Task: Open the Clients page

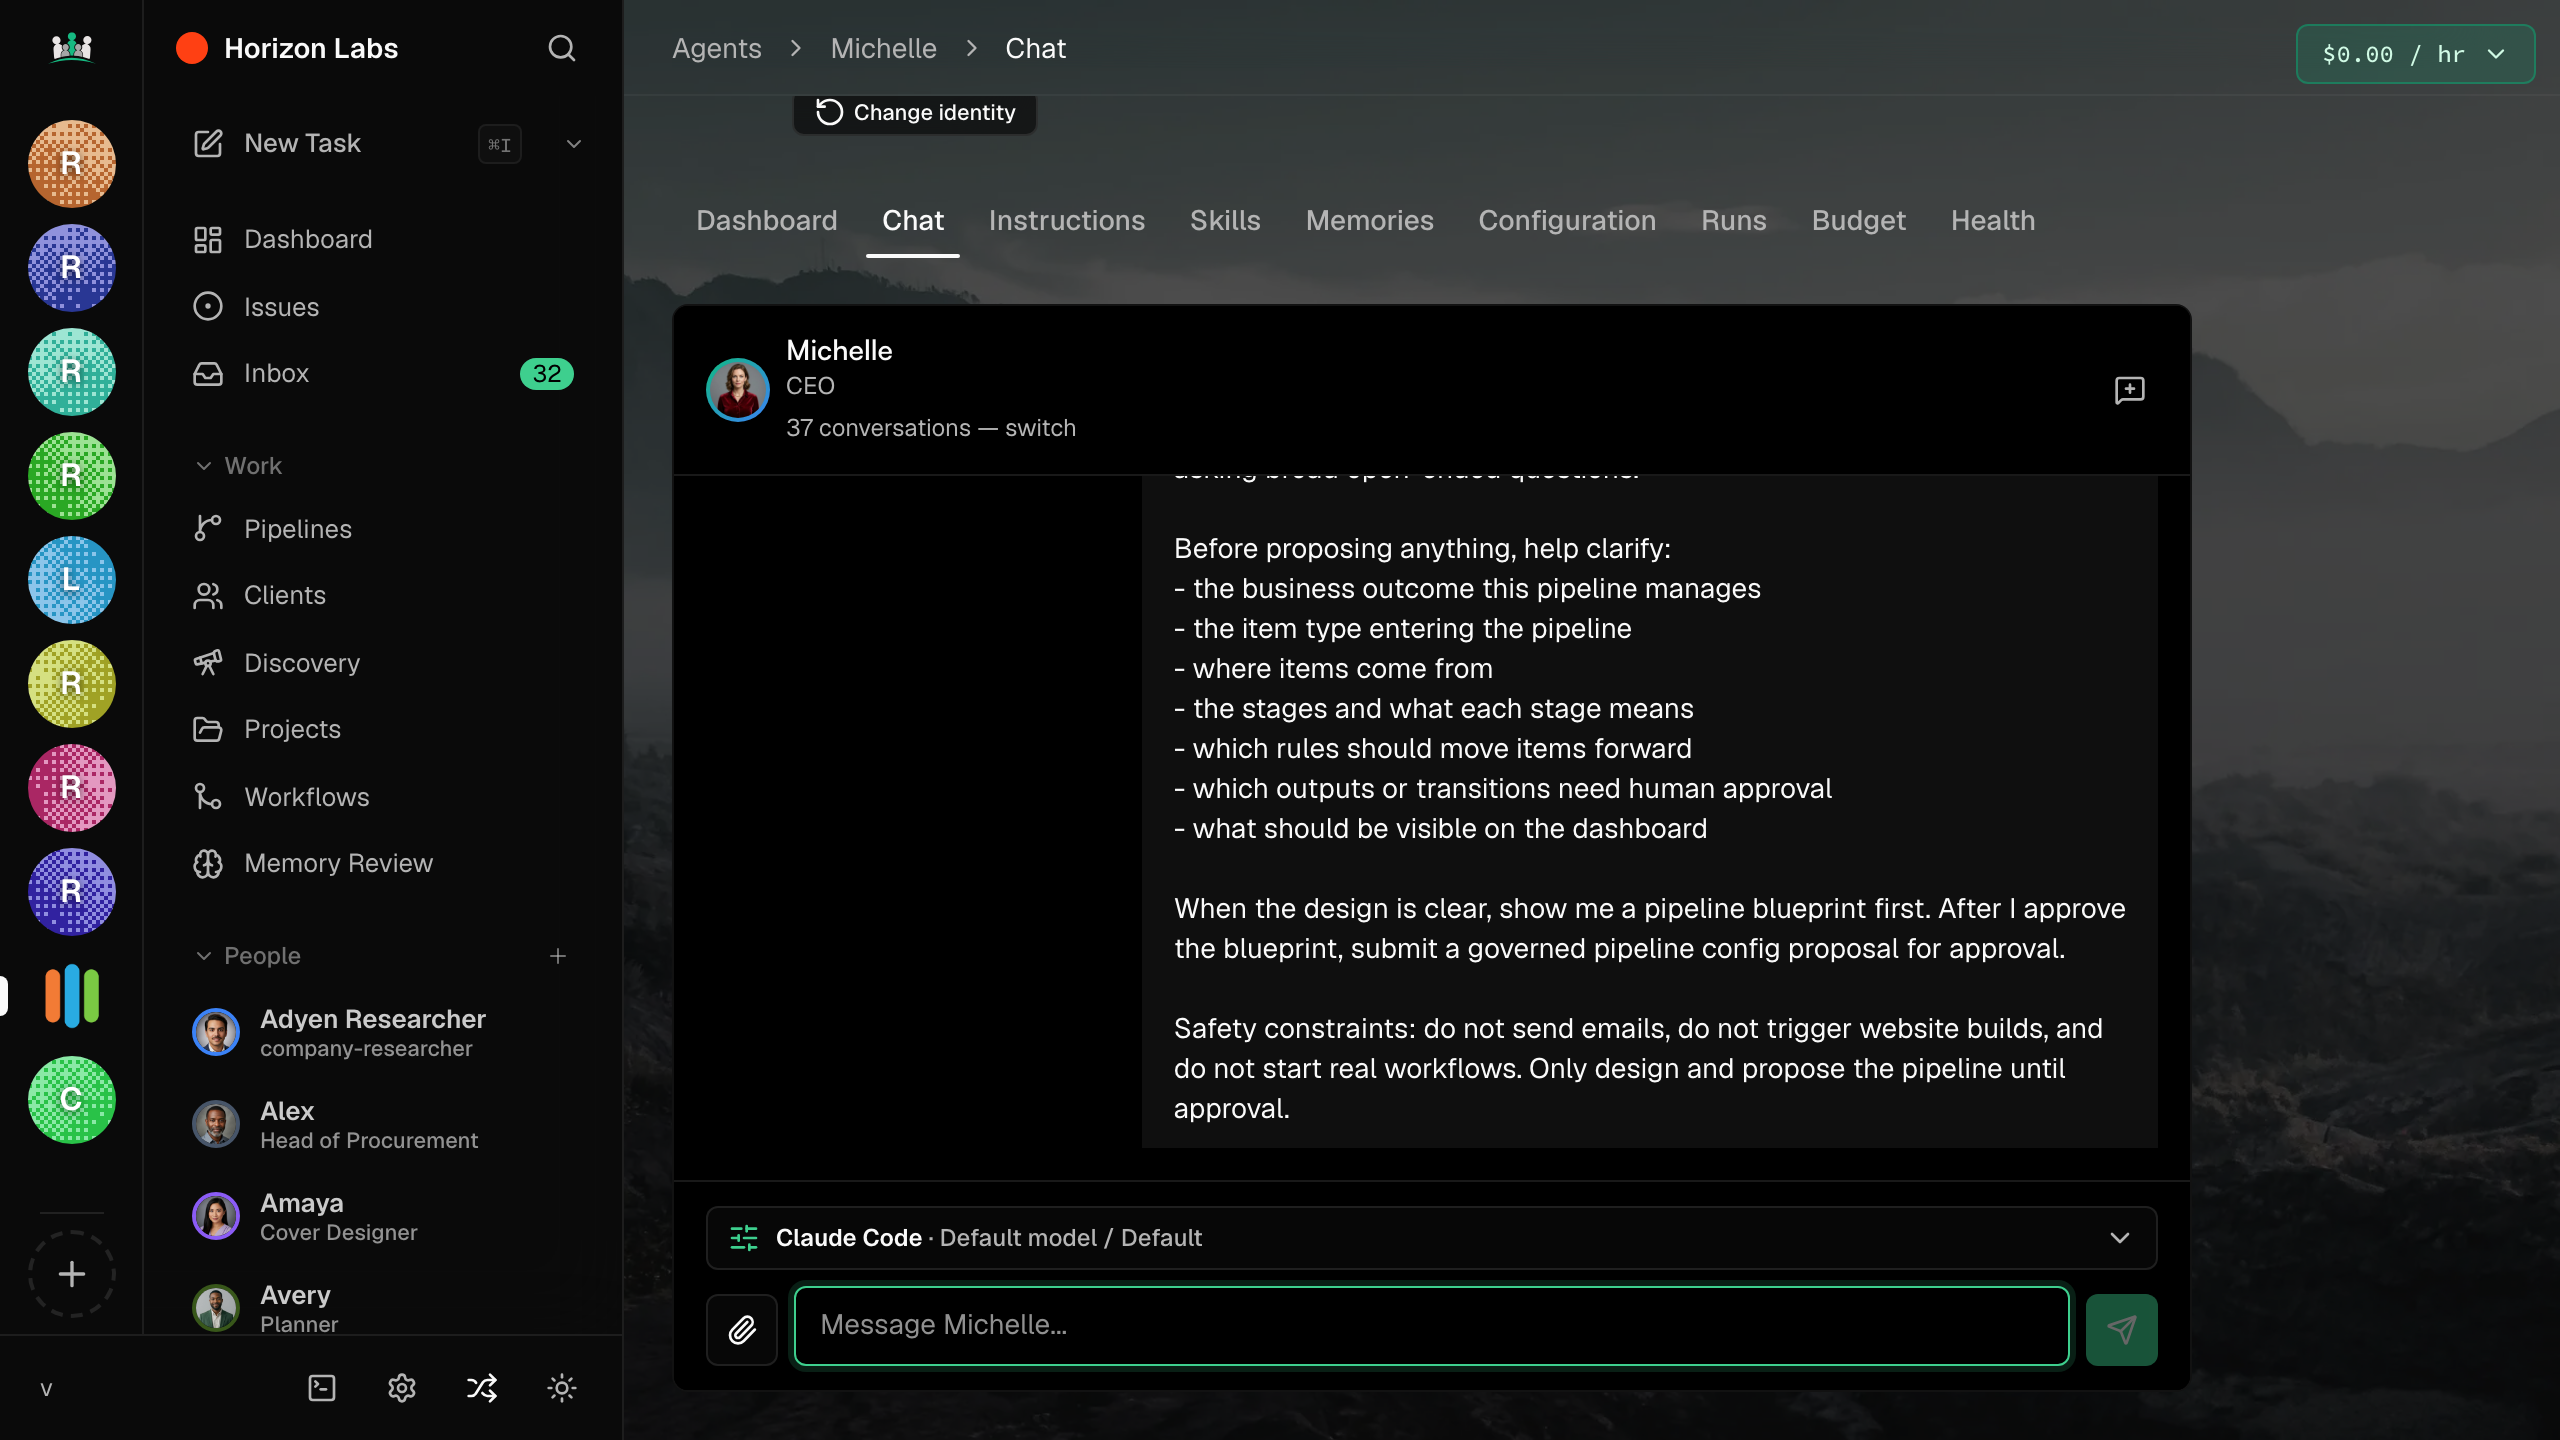Action: pyautogui.click(x=383, y=596)
